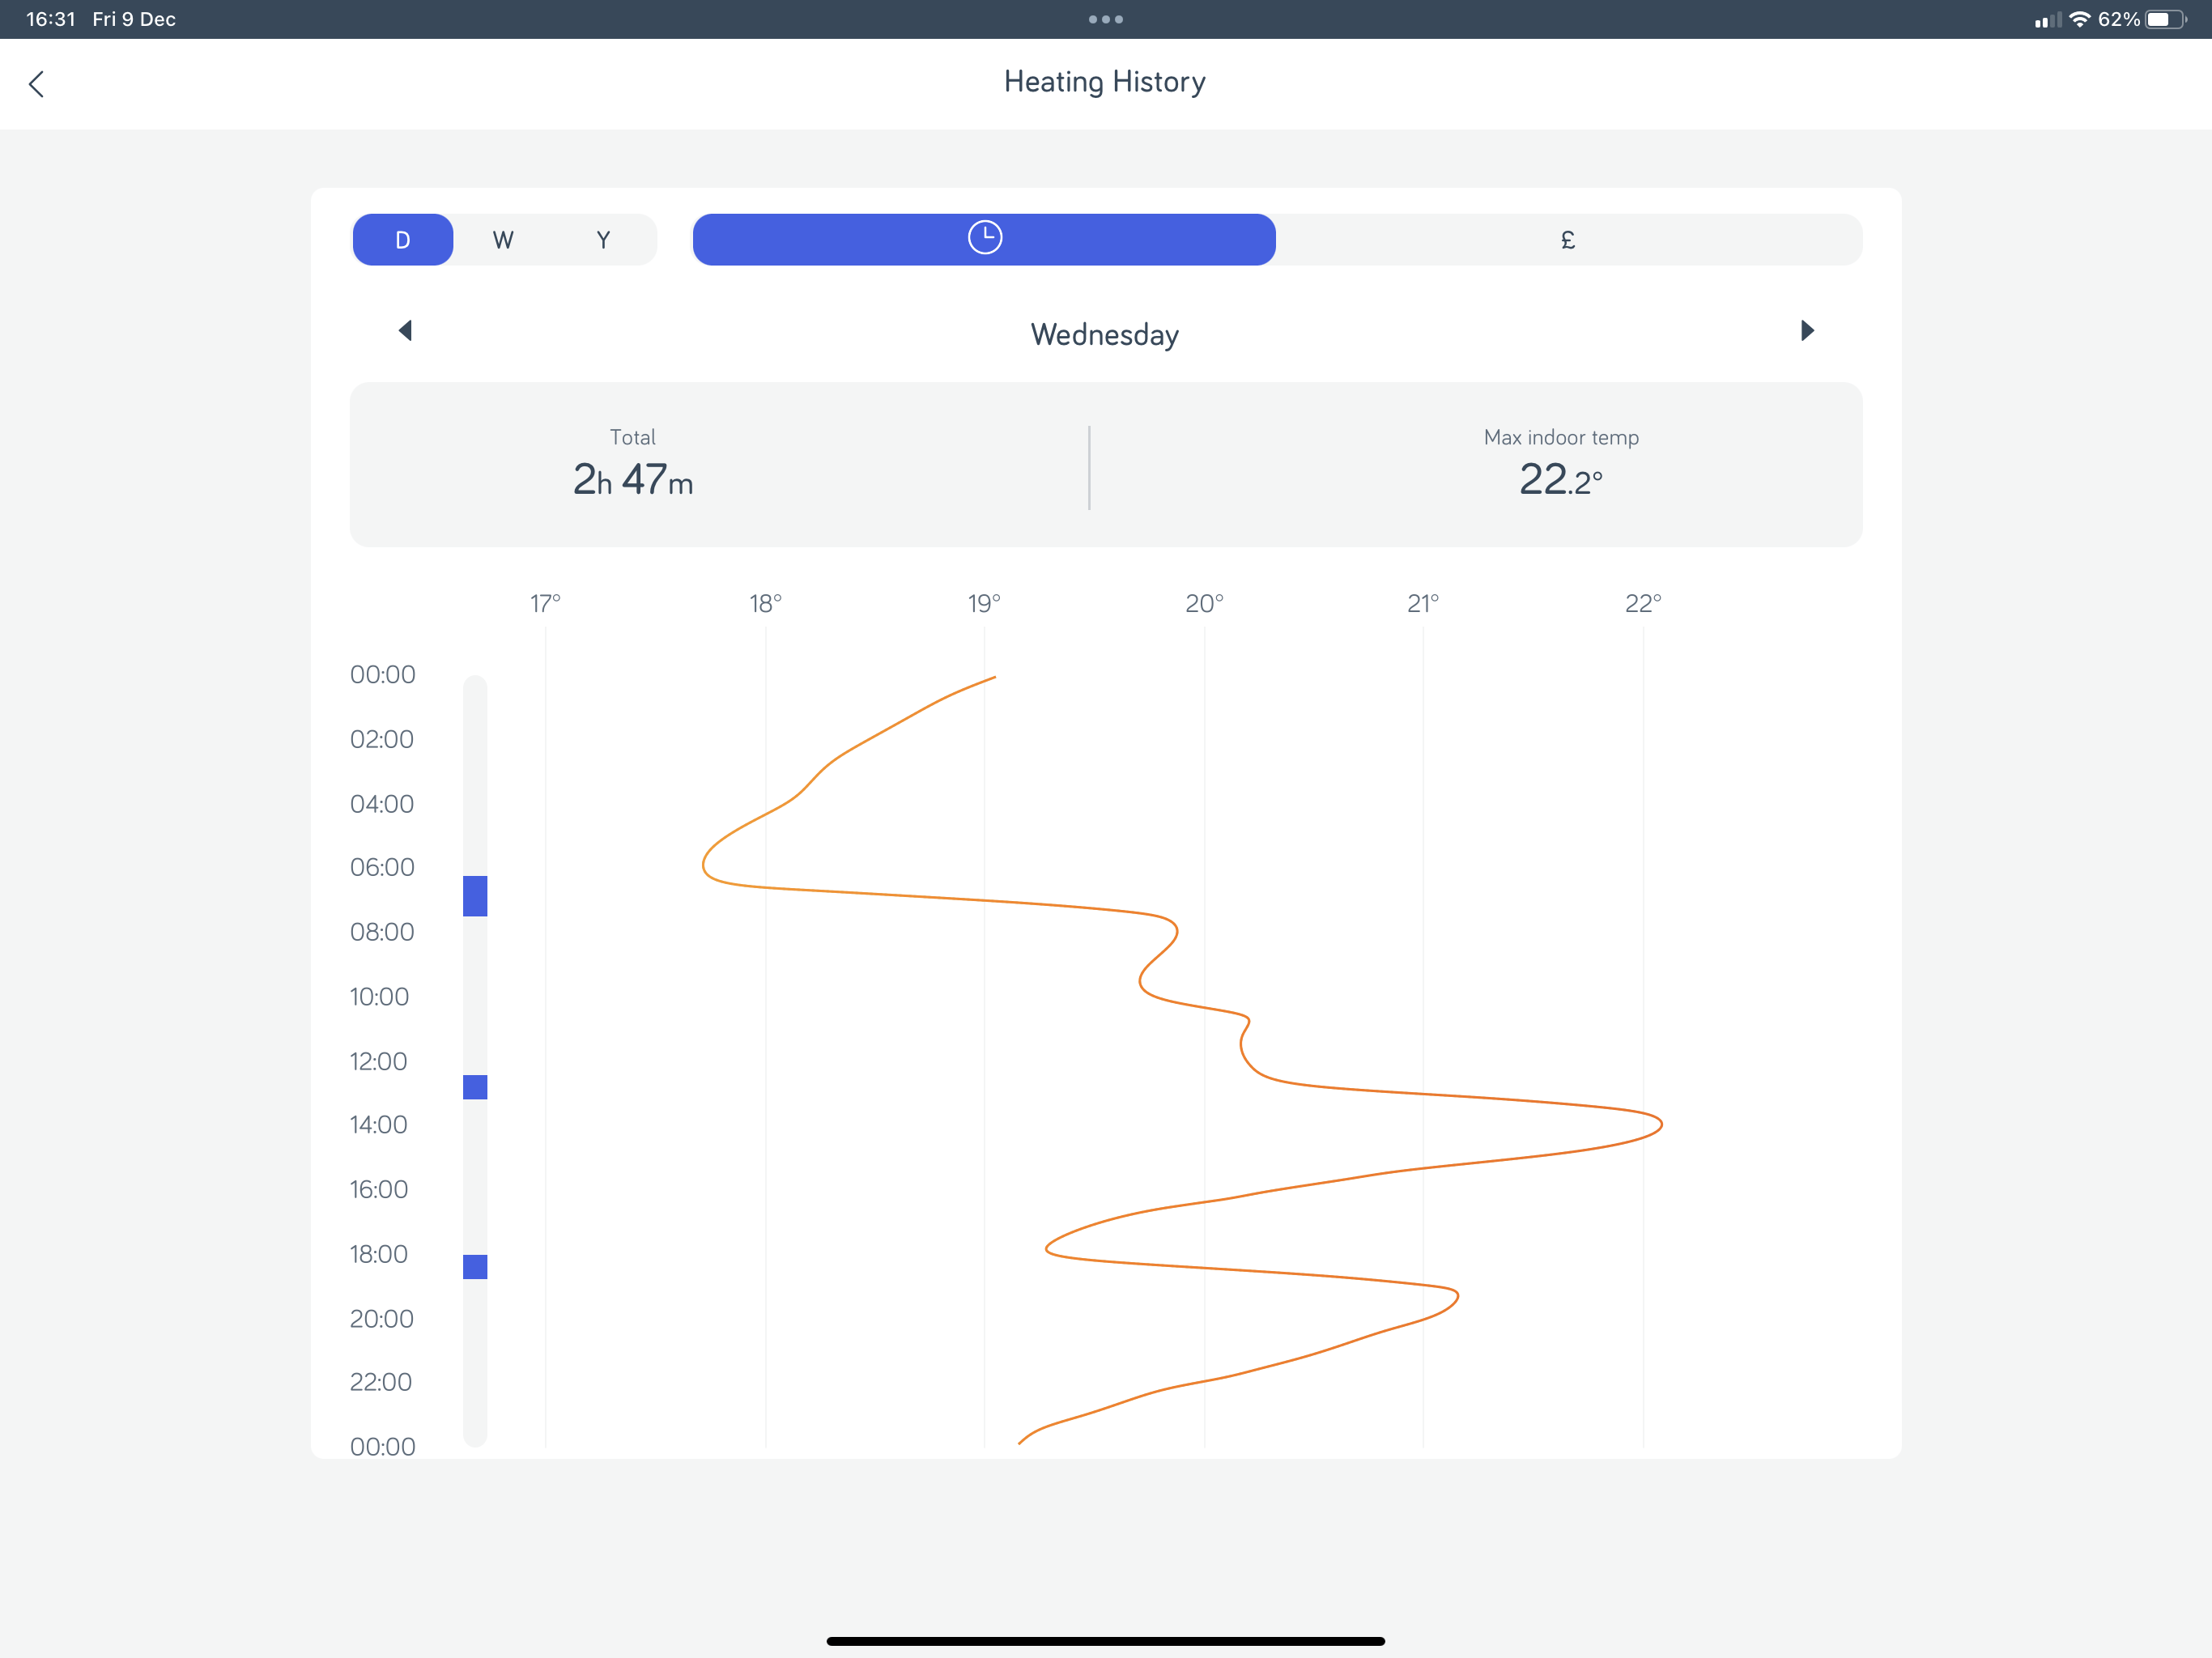Tap the 21° temperature axis label
Screen dimensions: 2212x1658
1423,603
